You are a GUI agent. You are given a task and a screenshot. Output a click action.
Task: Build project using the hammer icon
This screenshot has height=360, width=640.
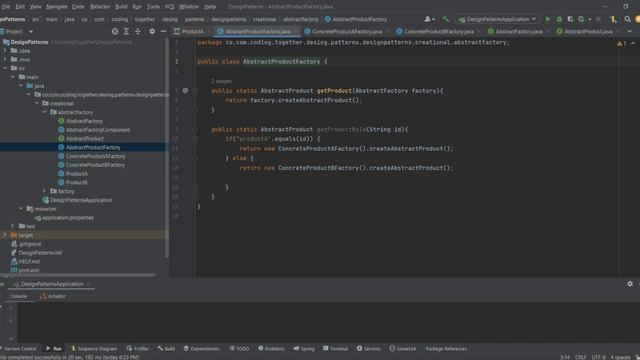tap(446, 19)
